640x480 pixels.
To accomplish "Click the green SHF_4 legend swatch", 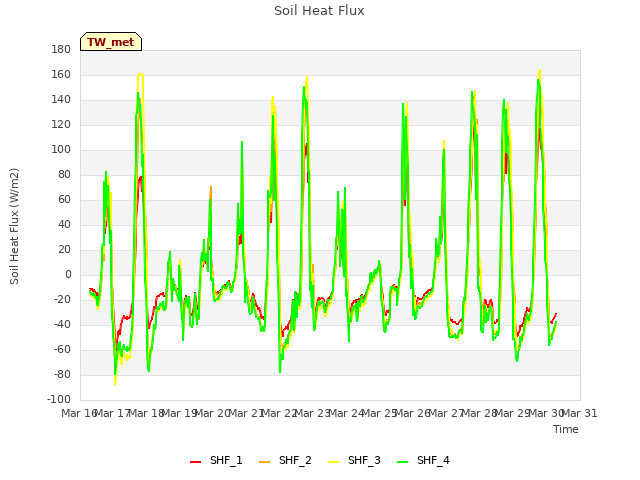I will pos(402,461).
